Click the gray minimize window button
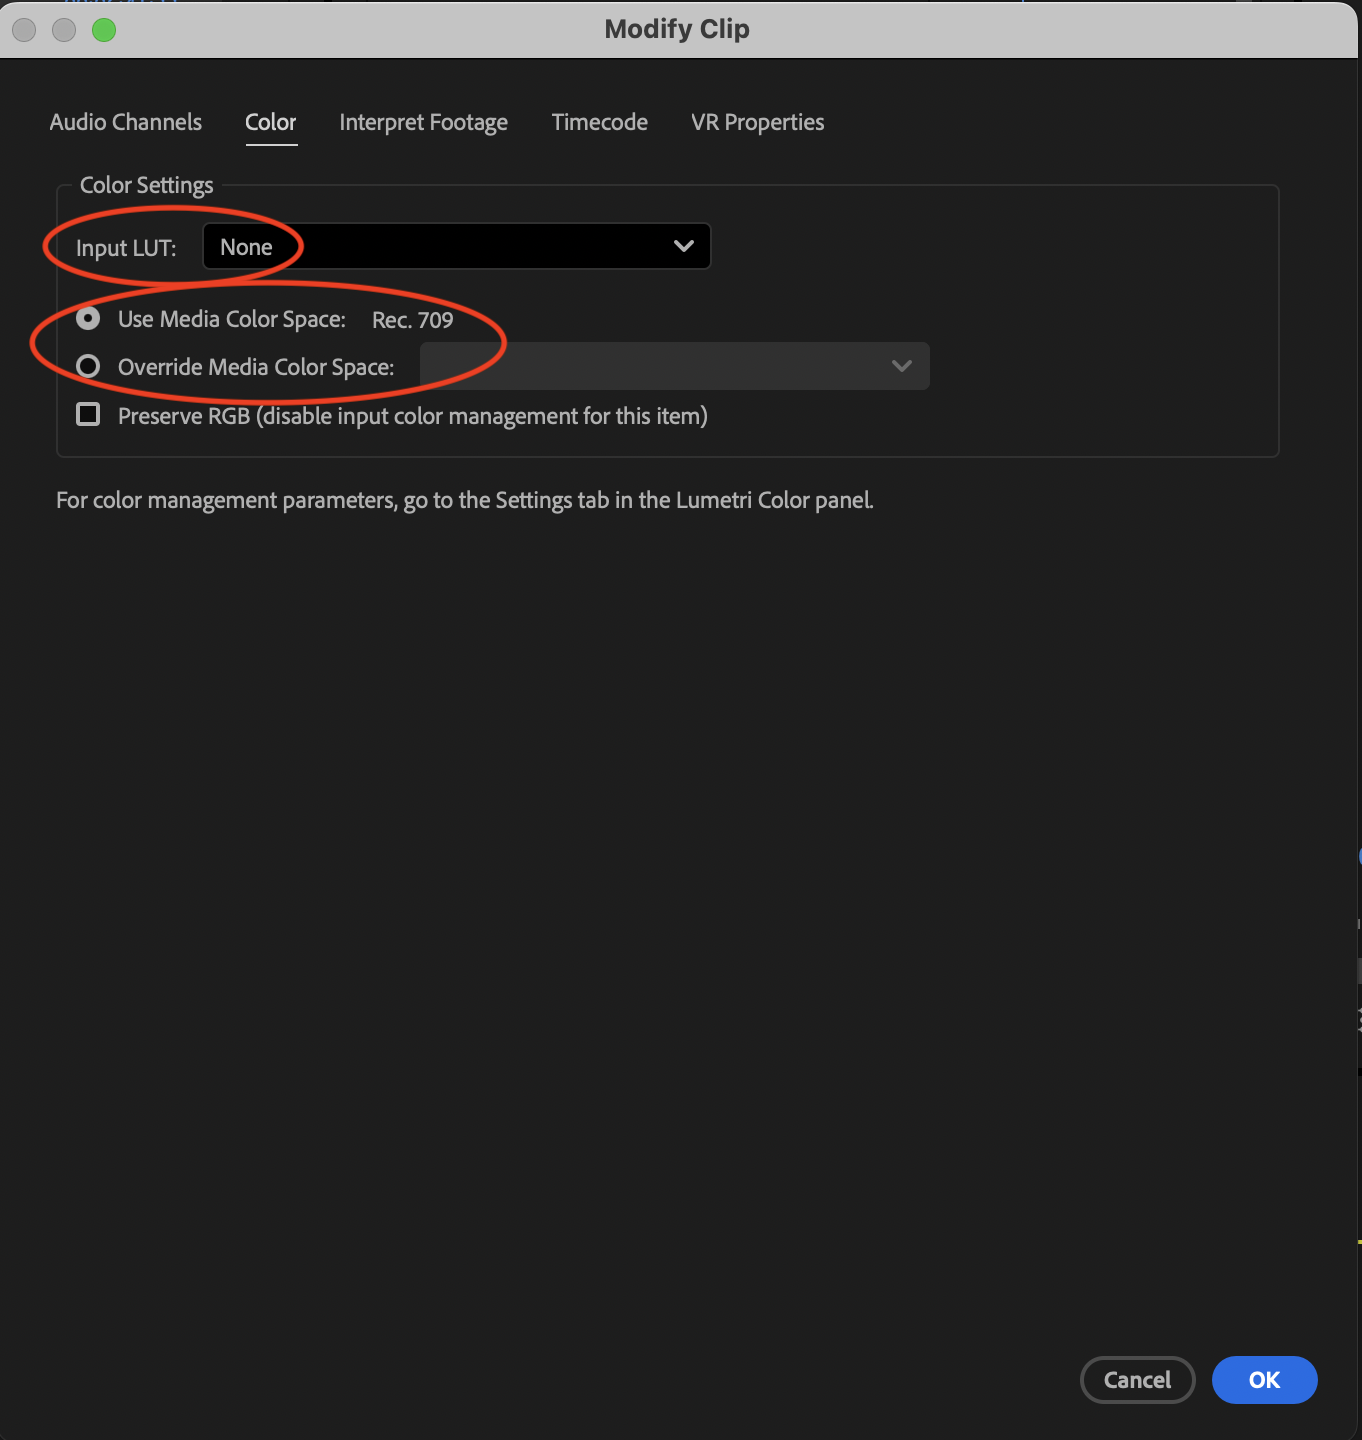Image resolution: width=1362 pixels, height=1440 pixels. tap(64, 30)
